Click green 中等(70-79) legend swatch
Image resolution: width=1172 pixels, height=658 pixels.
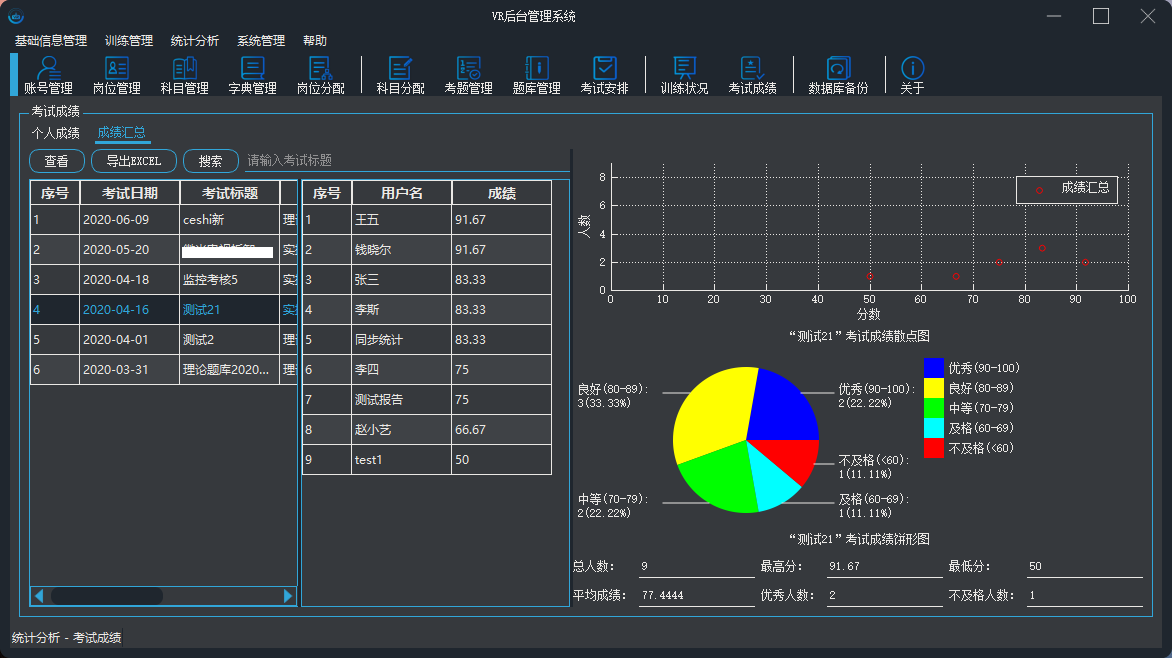pos(934,408)
